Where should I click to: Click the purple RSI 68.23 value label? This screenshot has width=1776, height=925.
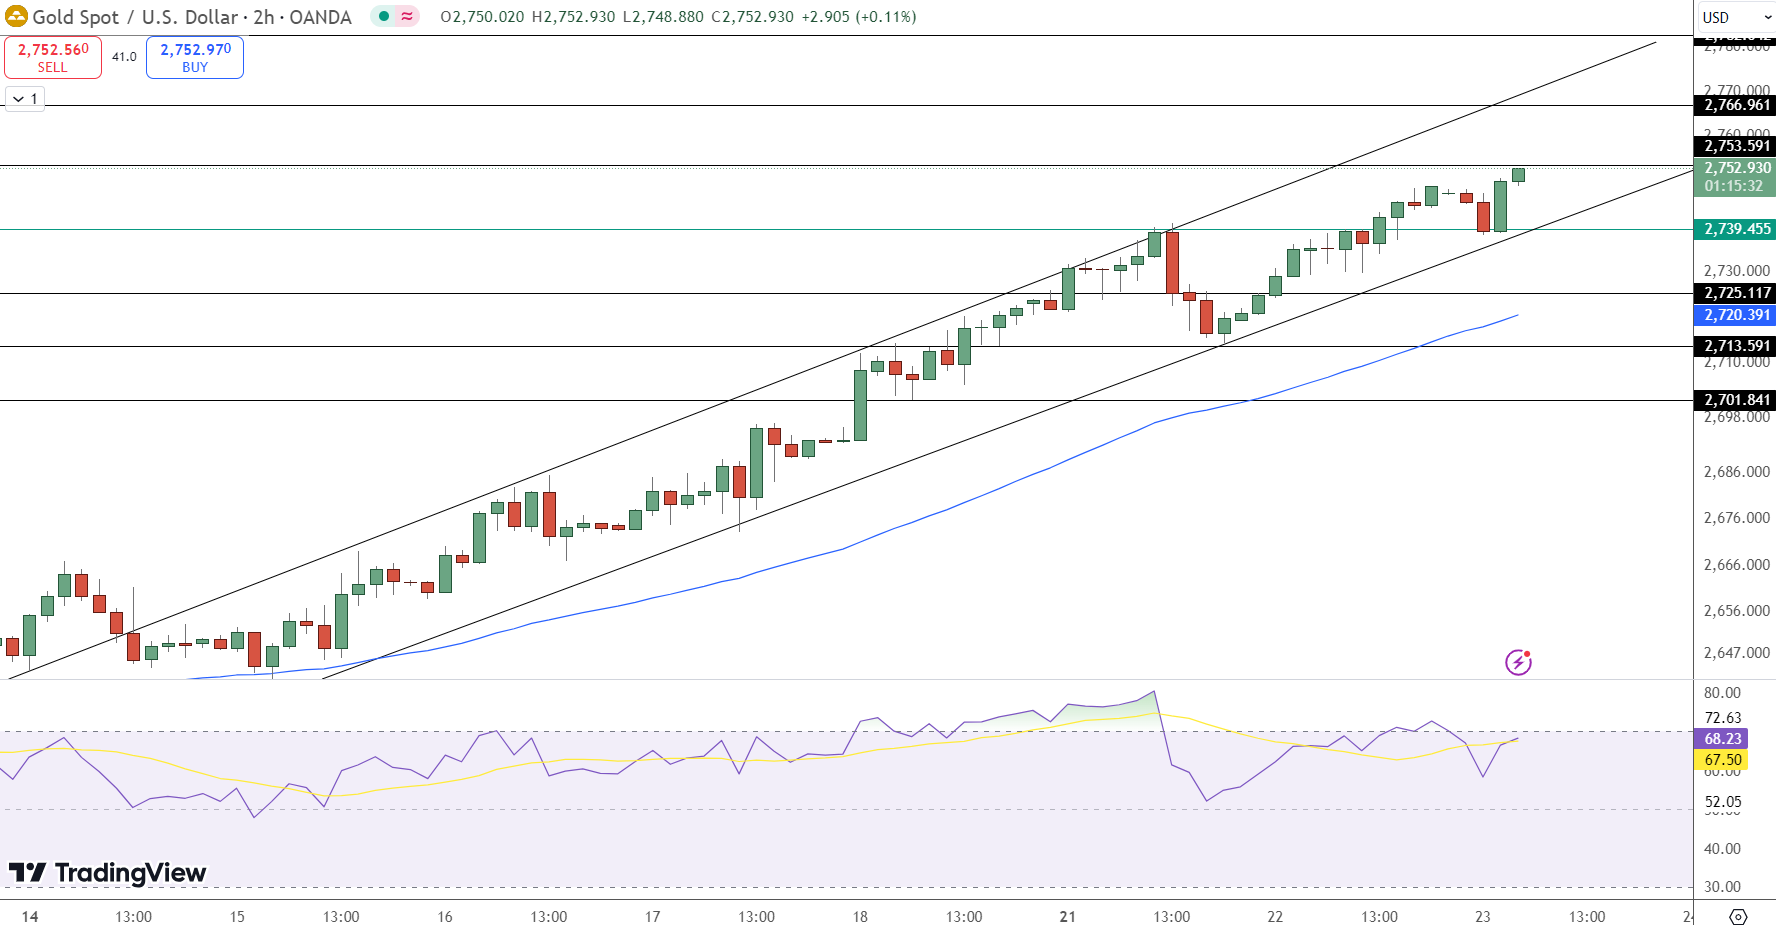1722,739
